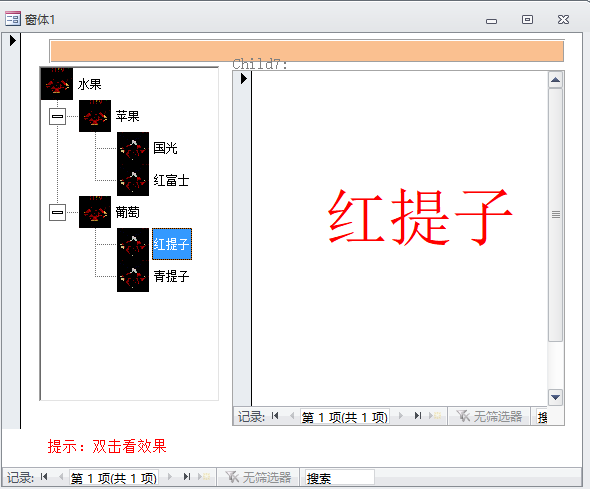Click the 苹果 node icon
The image size is (590, 489).
coord(95,116)
